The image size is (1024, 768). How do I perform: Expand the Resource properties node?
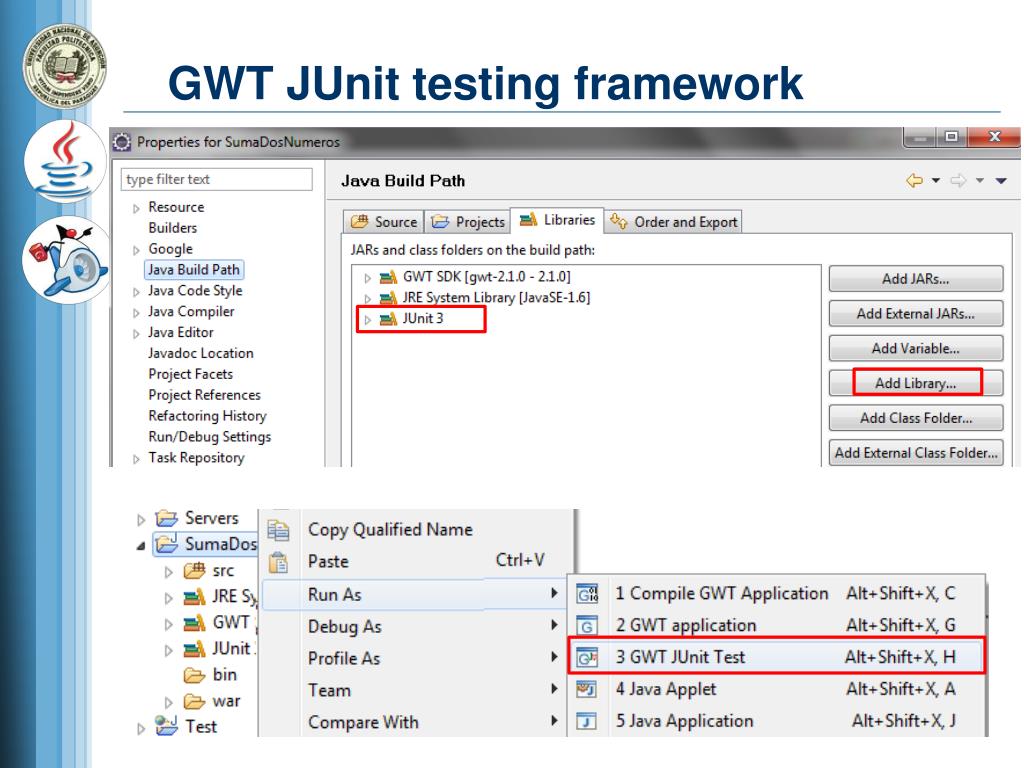(x=136, y=208)
